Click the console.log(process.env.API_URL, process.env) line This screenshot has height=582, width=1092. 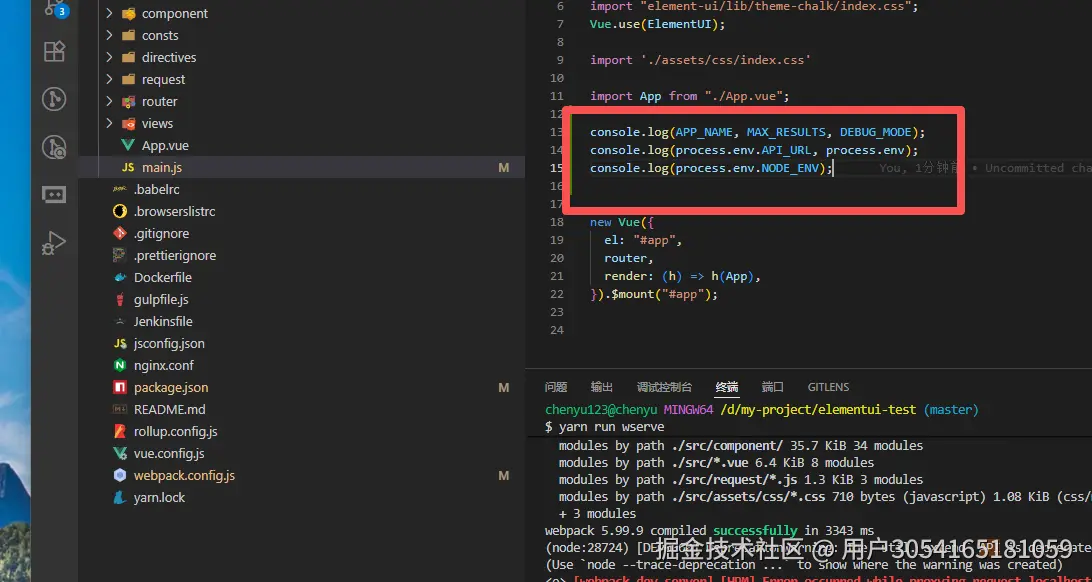click(754, 150)
